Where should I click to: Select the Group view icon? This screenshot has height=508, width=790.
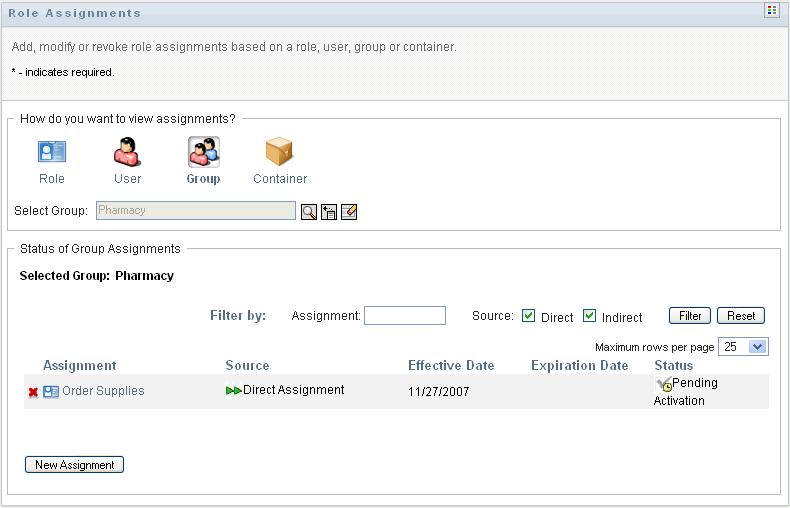coord(203,153)
